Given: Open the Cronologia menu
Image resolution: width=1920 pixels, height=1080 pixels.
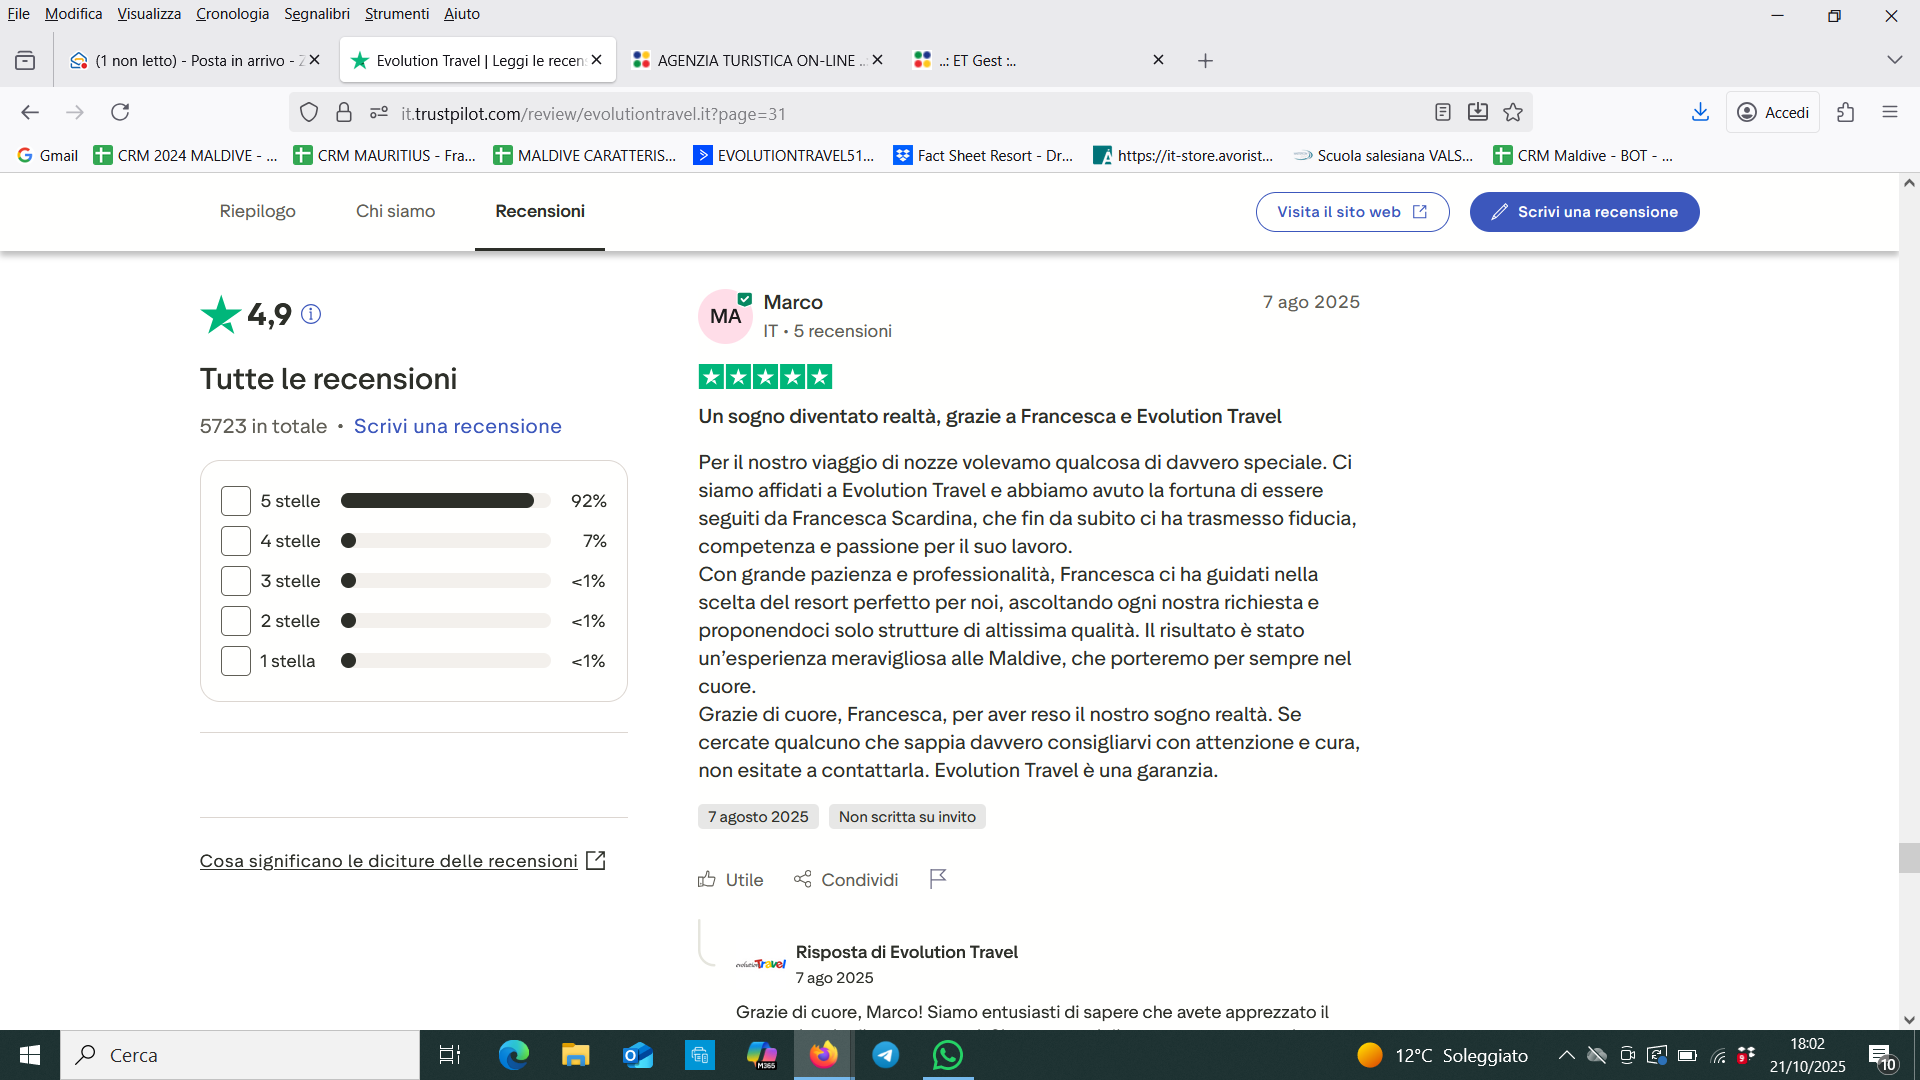Looking at the screenshot, I should point(232,14).
